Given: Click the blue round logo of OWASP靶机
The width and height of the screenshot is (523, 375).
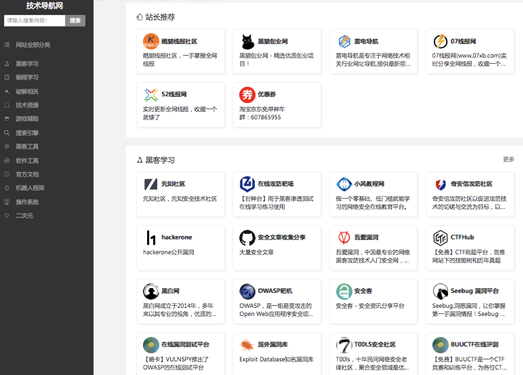Looking at the screenshot, I should click(247, 291).
